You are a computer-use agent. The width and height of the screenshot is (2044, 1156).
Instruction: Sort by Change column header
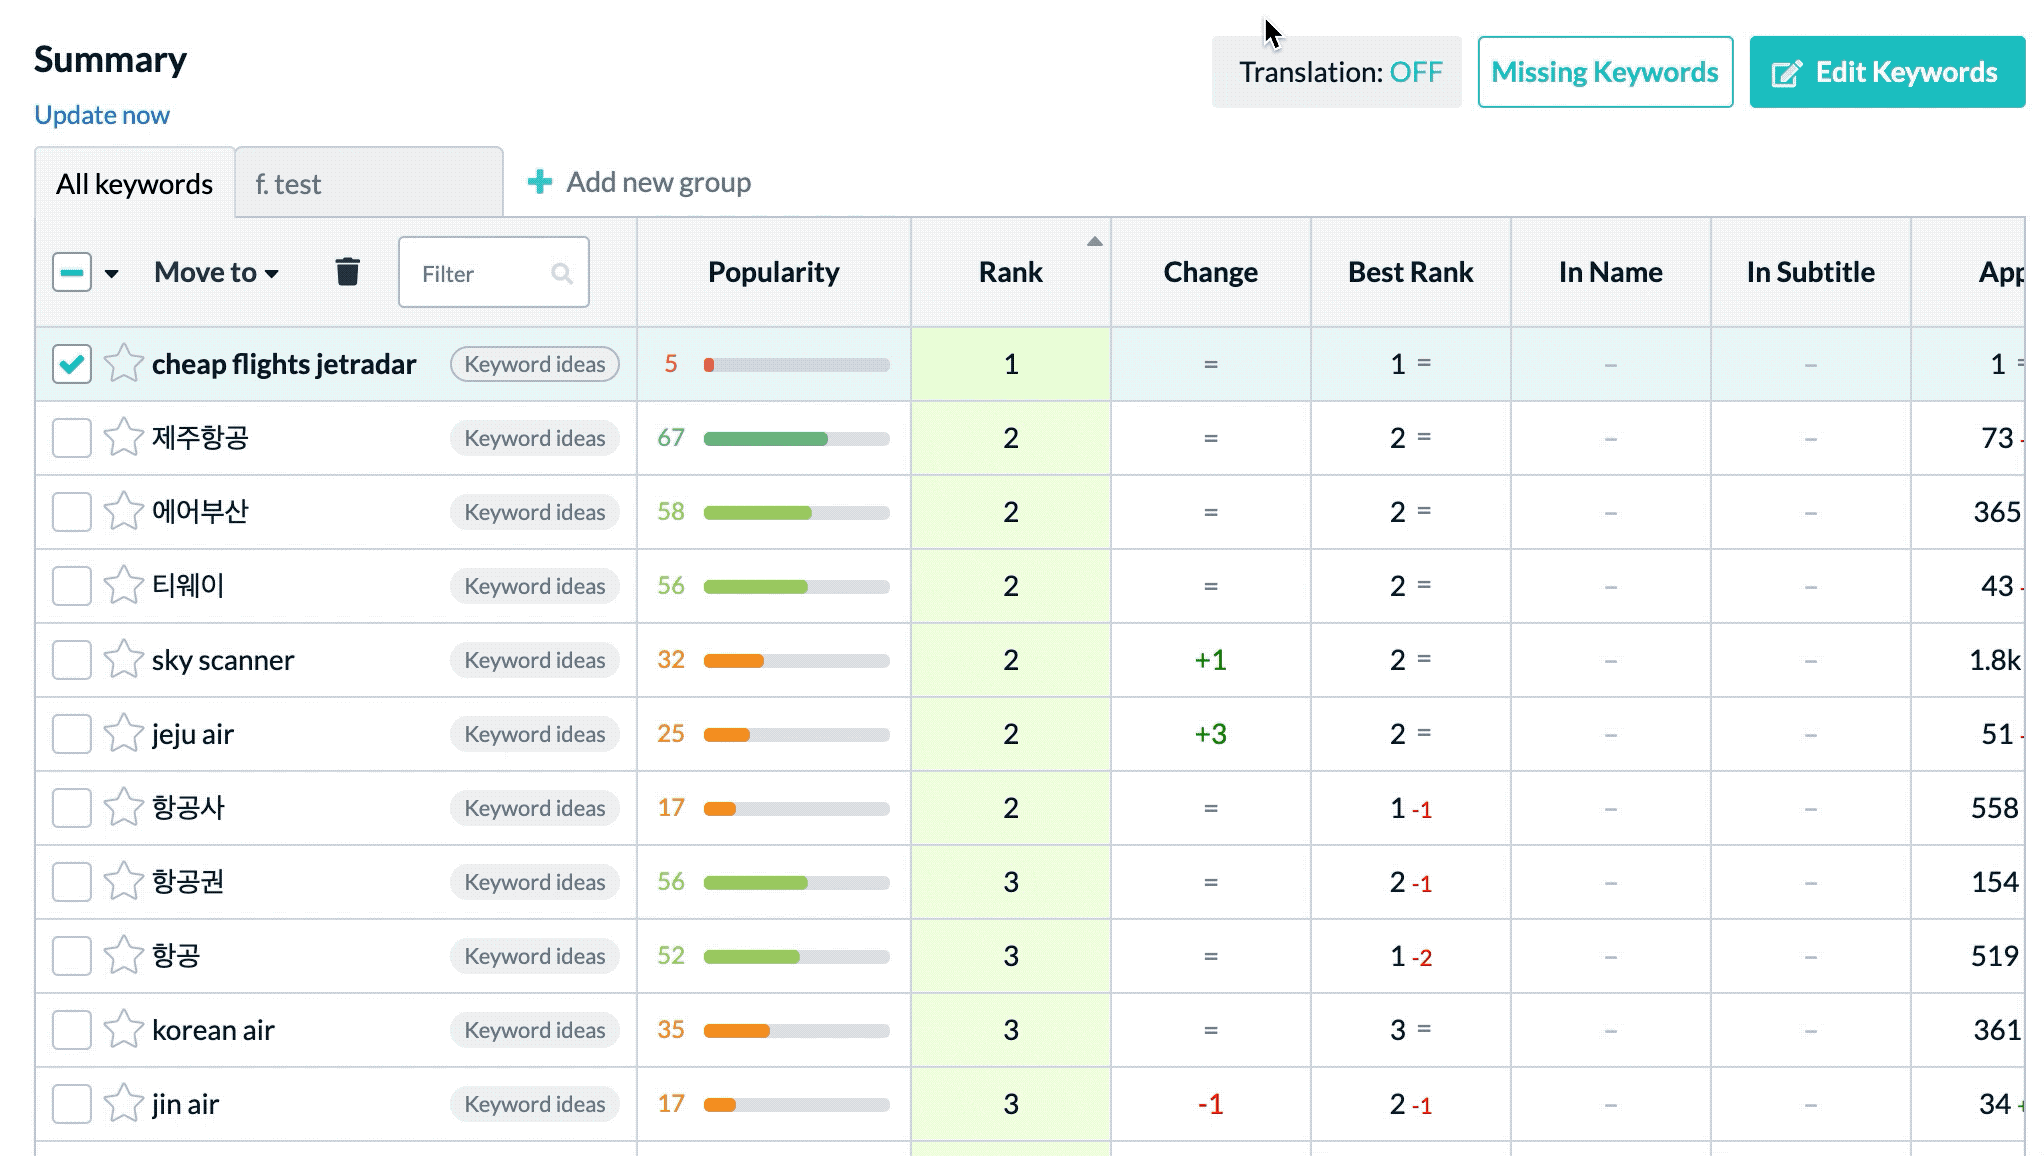tap(1210, 272)
